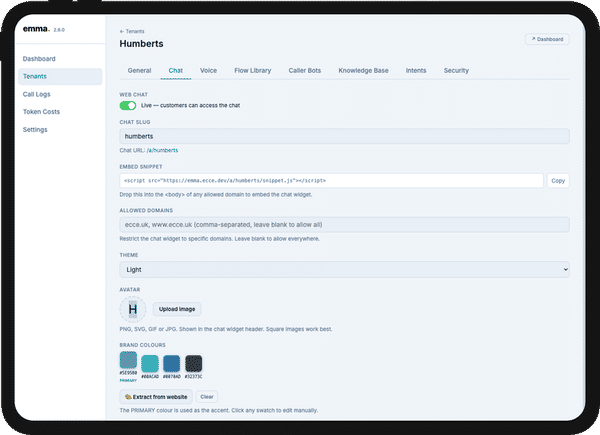Open Call Logs in the sidebar
The image size is (600, 435).
(36, 94)
